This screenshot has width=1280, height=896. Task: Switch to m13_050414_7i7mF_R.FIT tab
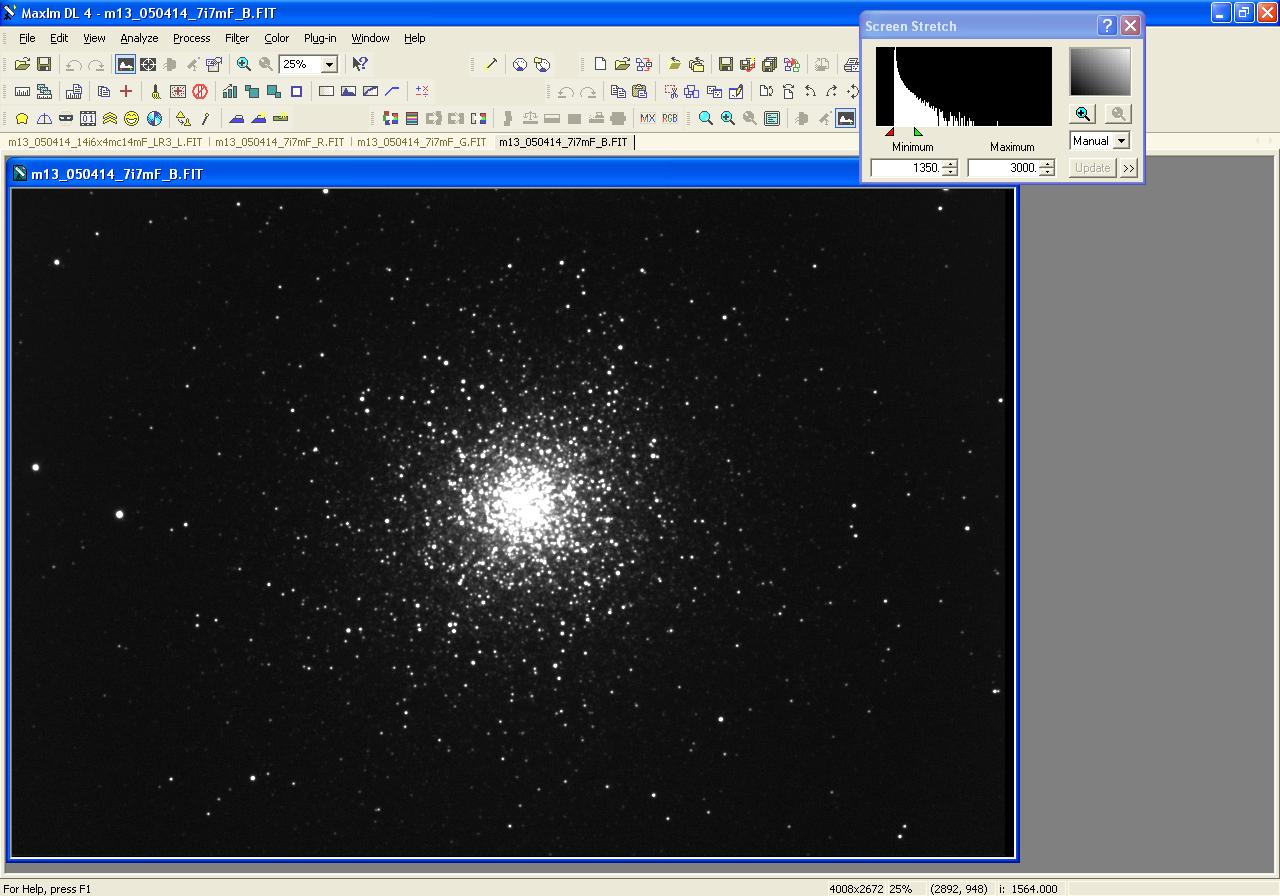click(279, 142)
